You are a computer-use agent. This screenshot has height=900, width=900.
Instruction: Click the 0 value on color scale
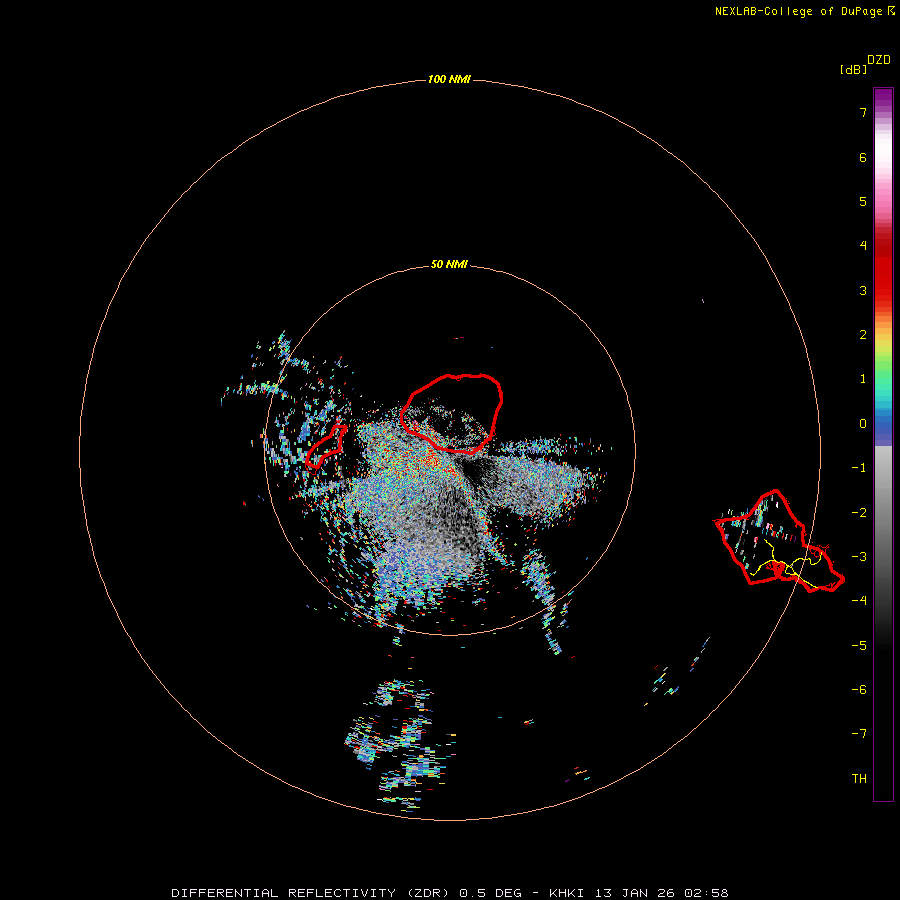pos(863,424)
